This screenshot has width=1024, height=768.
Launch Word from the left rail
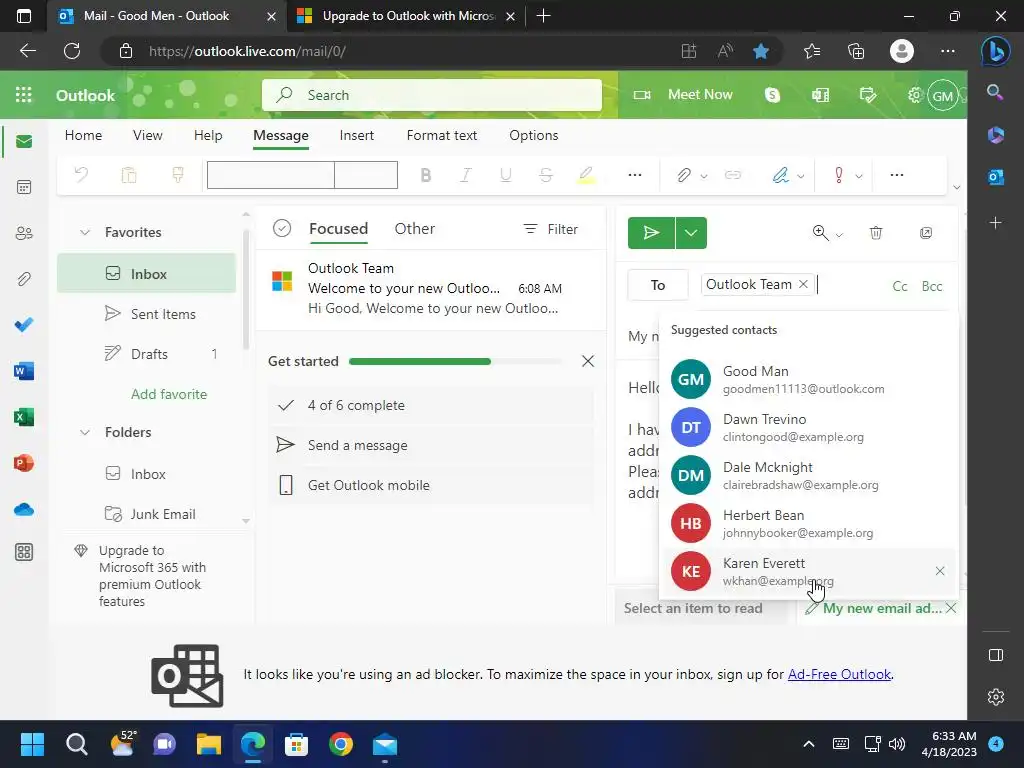coord(24,371)
